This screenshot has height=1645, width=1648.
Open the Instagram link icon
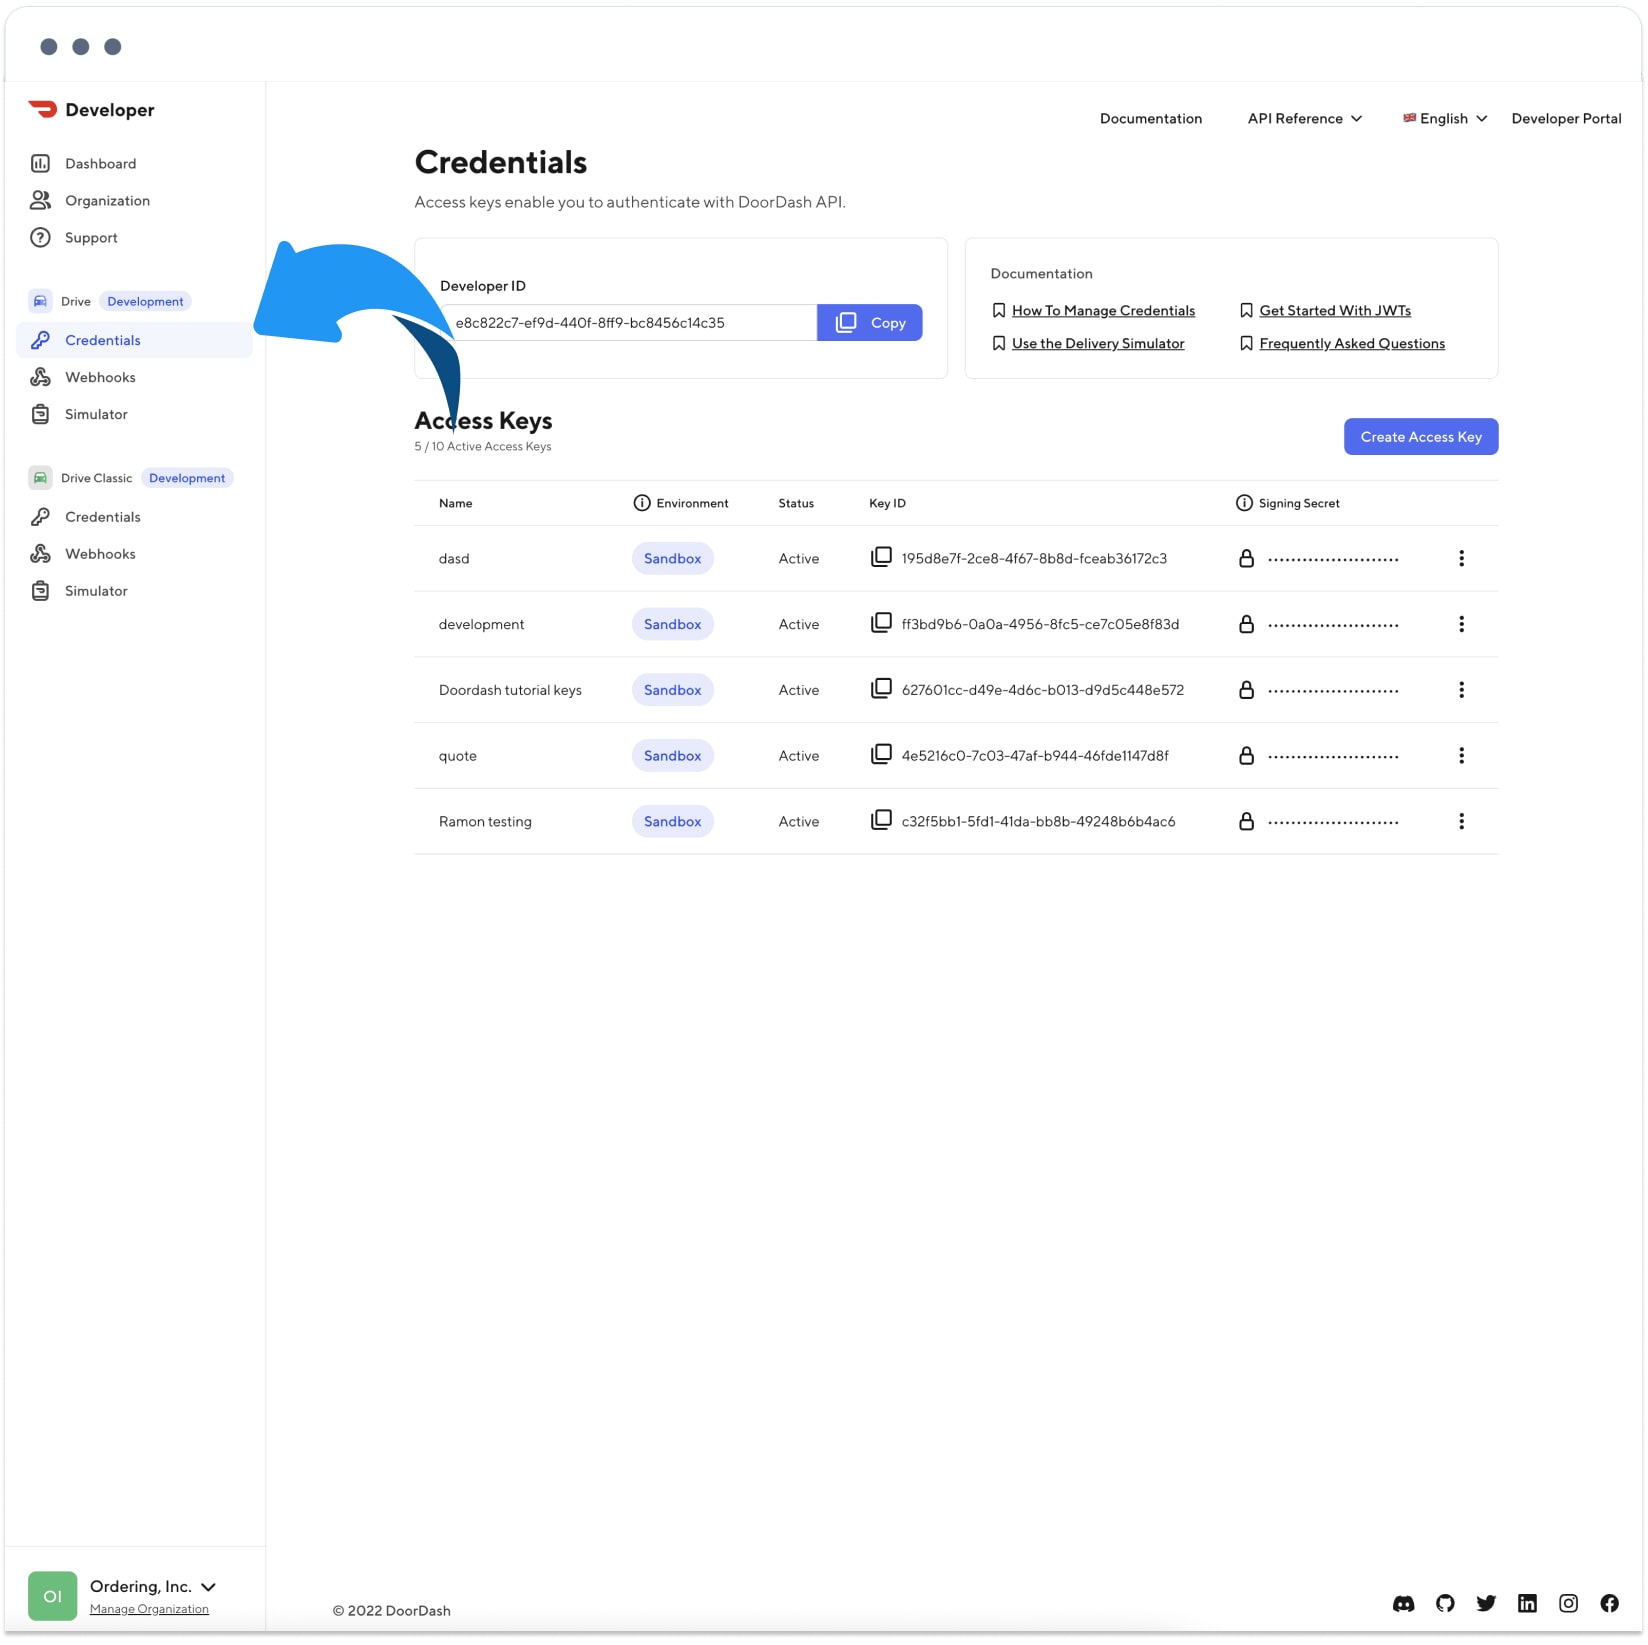coord(1568,1603)
